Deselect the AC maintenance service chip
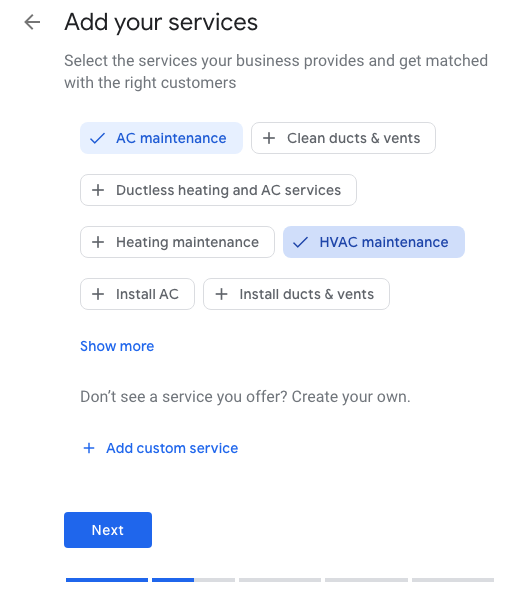The width and height of the screenshot is (525, 594). pos(161,138)
